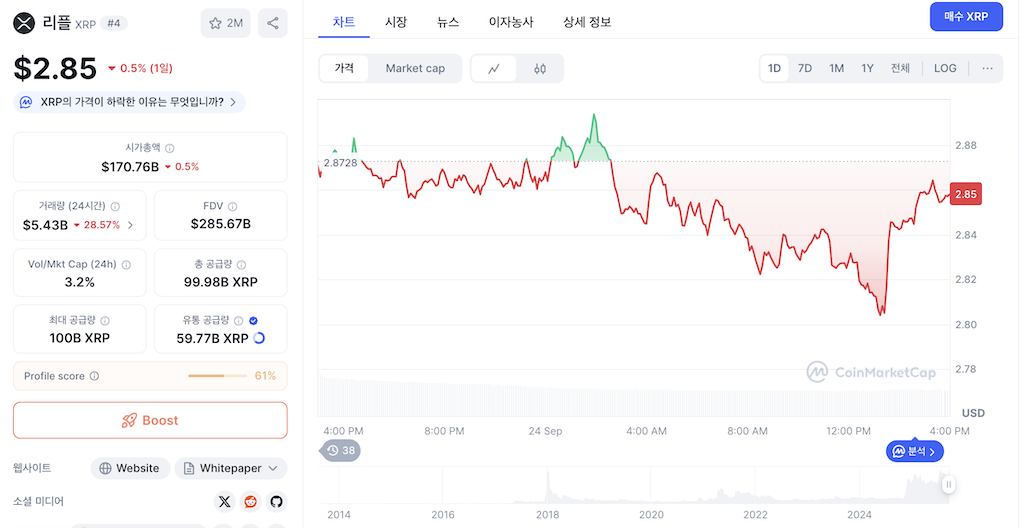Click the red 2.85 current price tag

(x=965, y=194)
